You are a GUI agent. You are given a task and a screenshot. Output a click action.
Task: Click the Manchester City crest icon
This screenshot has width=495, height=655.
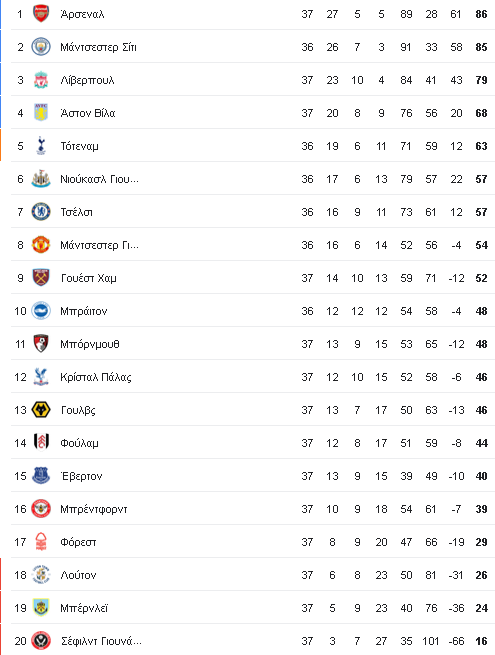pos(41,47)
